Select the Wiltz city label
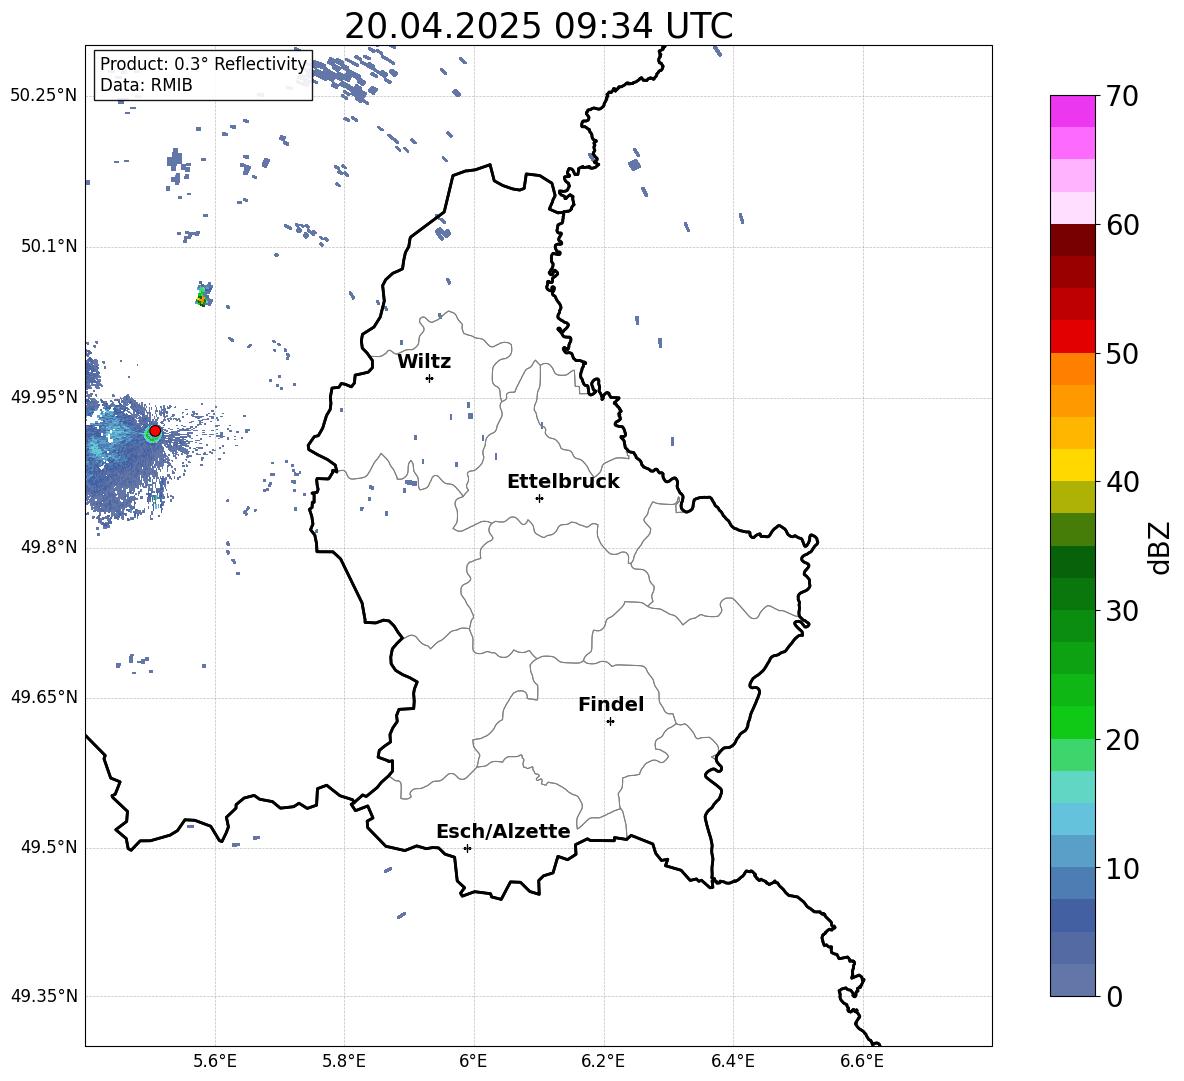1184x1081 pixels. (424, 362)
